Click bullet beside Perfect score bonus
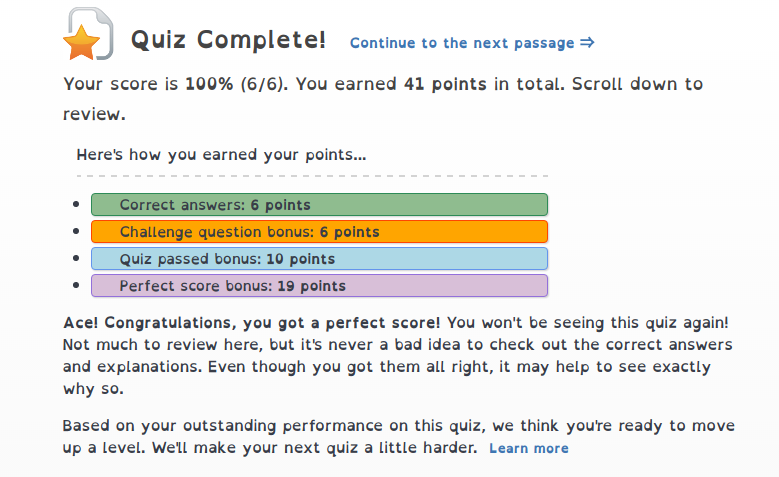 [x=77, y=286]
